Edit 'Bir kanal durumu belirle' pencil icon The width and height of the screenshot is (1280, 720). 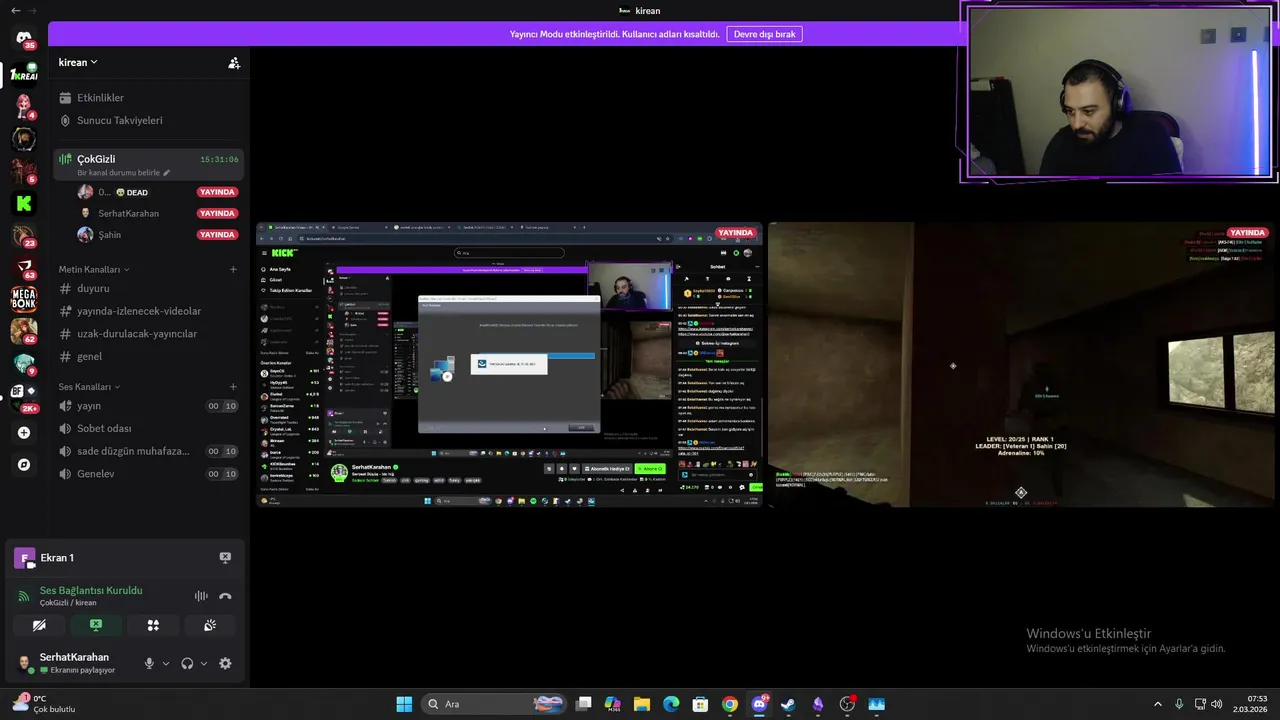point(167,173)
